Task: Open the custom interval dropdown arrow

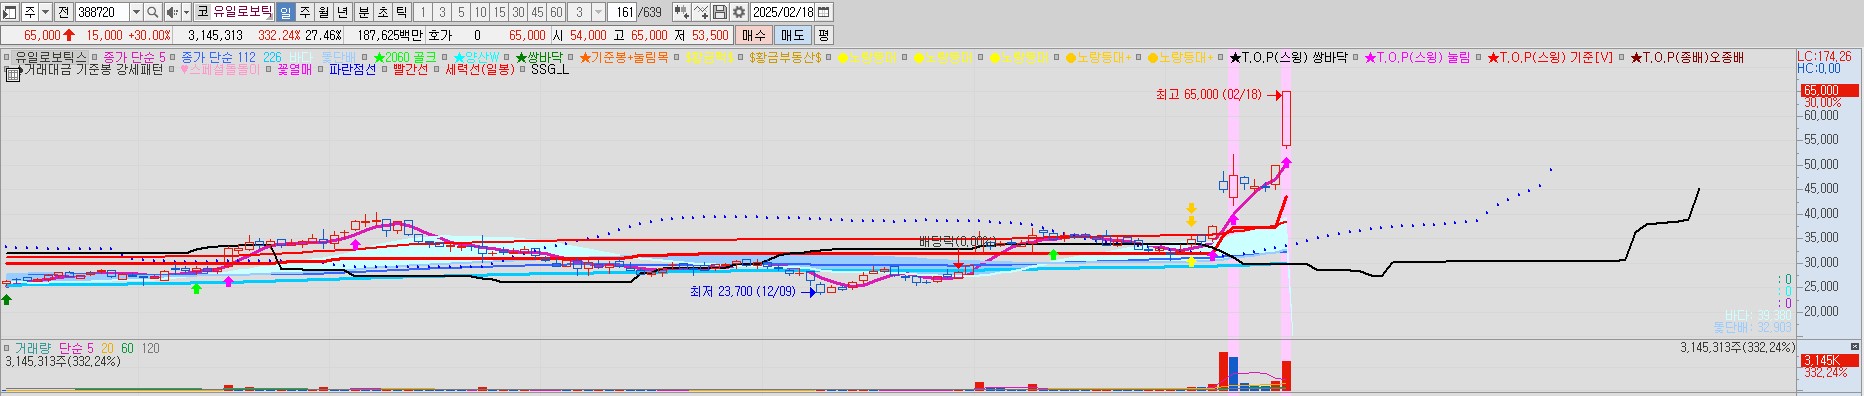Action: tap(598, 12)
